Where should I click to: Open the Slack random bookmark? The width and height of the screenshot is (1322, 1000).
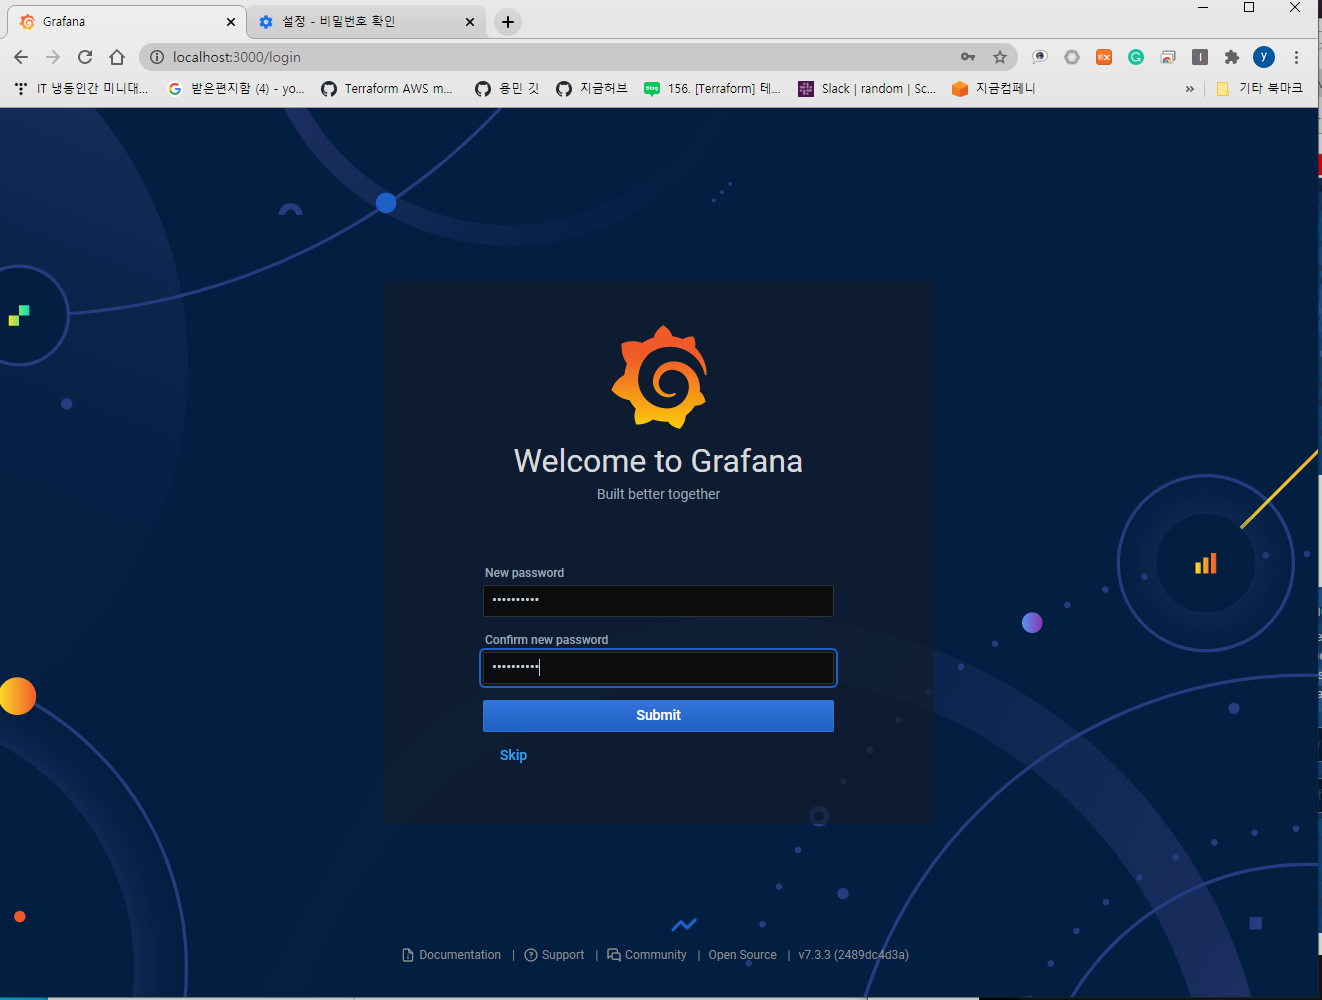click(x=867, y=88)
